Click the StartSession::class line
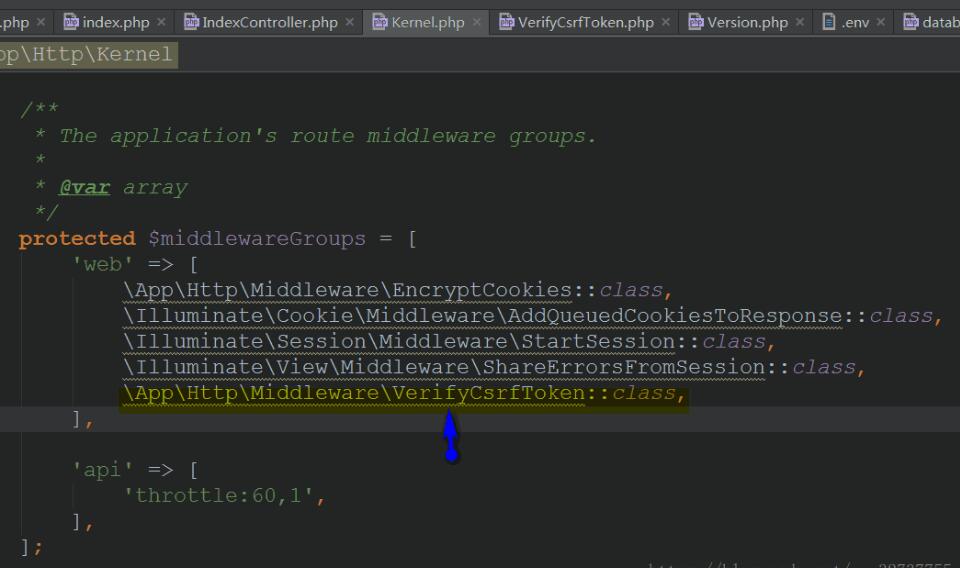The width and height of the screenshot is (960, 568). tap(449, 342)
